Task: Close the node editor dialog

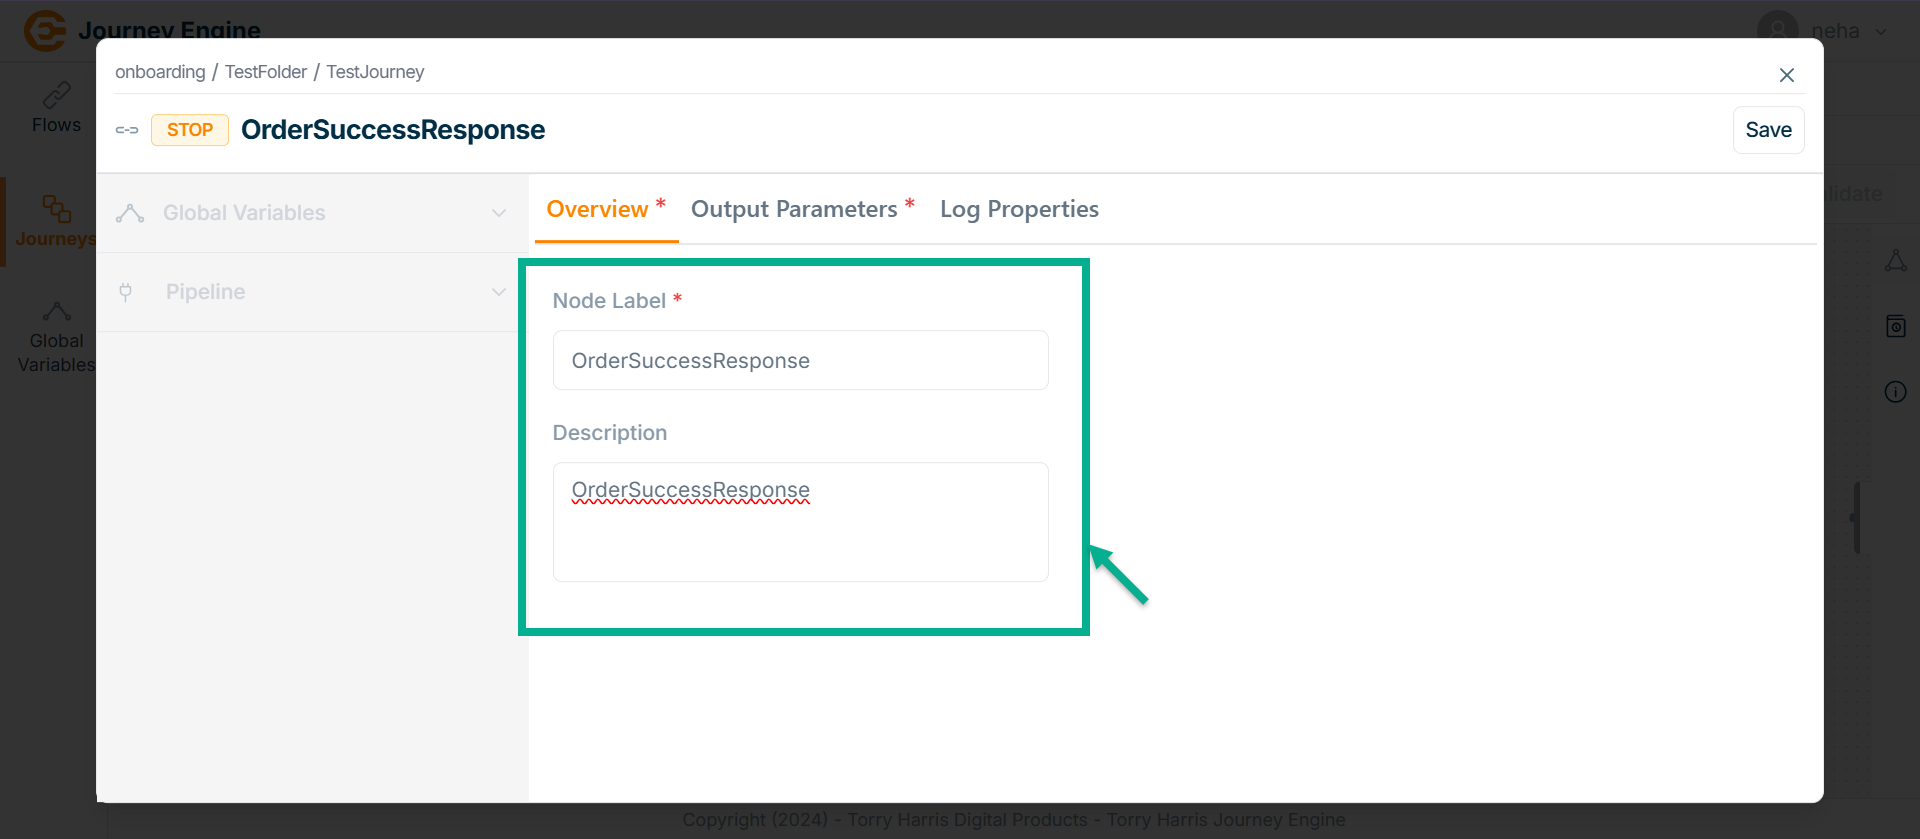Action: click(x=1786, y=75)
